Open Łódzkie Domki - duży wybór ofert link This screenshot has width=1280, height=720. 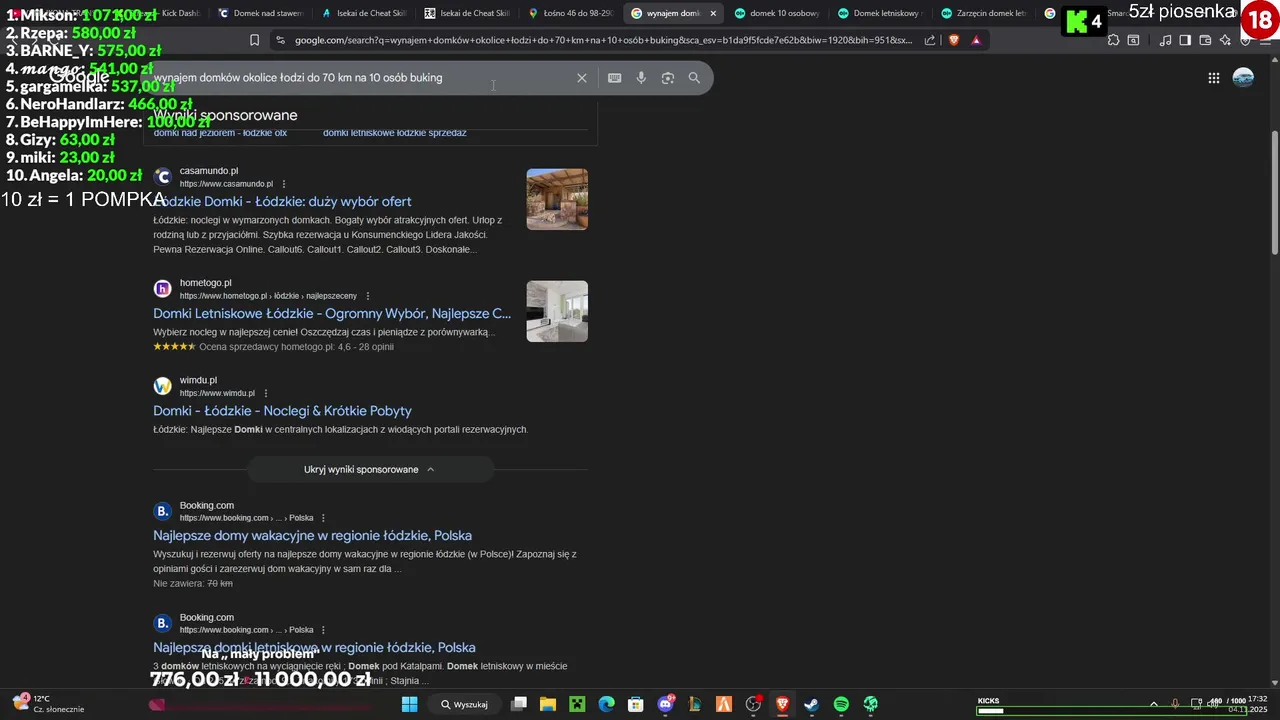(282, 201)
